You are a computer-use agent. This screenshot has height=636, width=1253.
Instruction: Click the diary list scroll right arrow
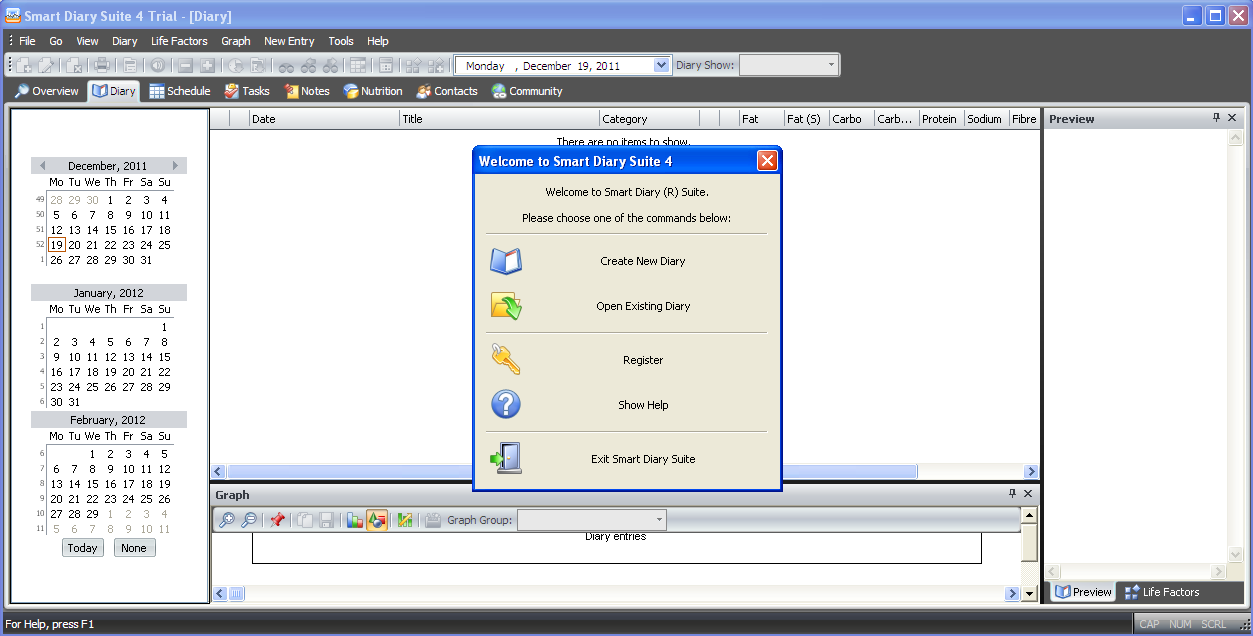pos(1031,471)
